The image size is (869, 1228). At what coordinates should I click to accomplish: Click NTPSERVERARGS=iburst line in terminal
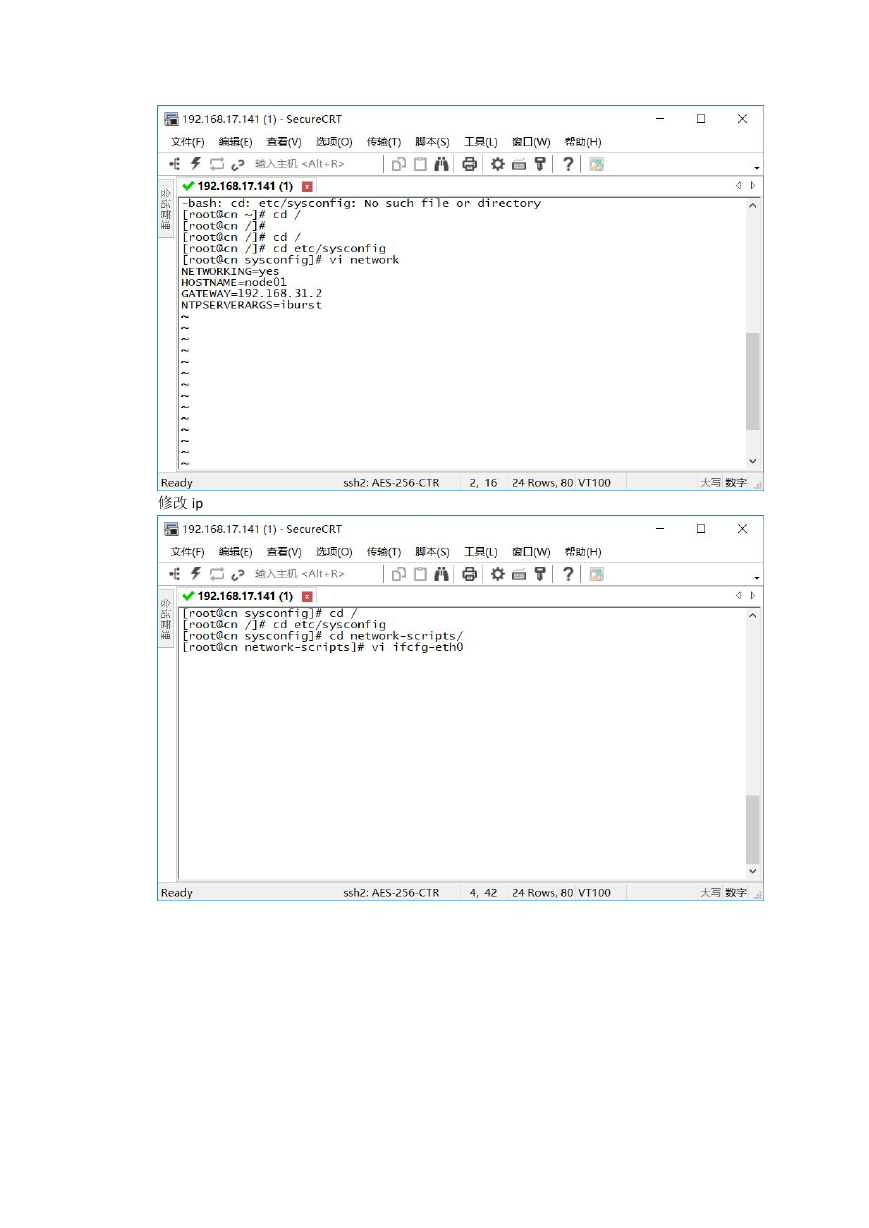(x=251, y=304)
